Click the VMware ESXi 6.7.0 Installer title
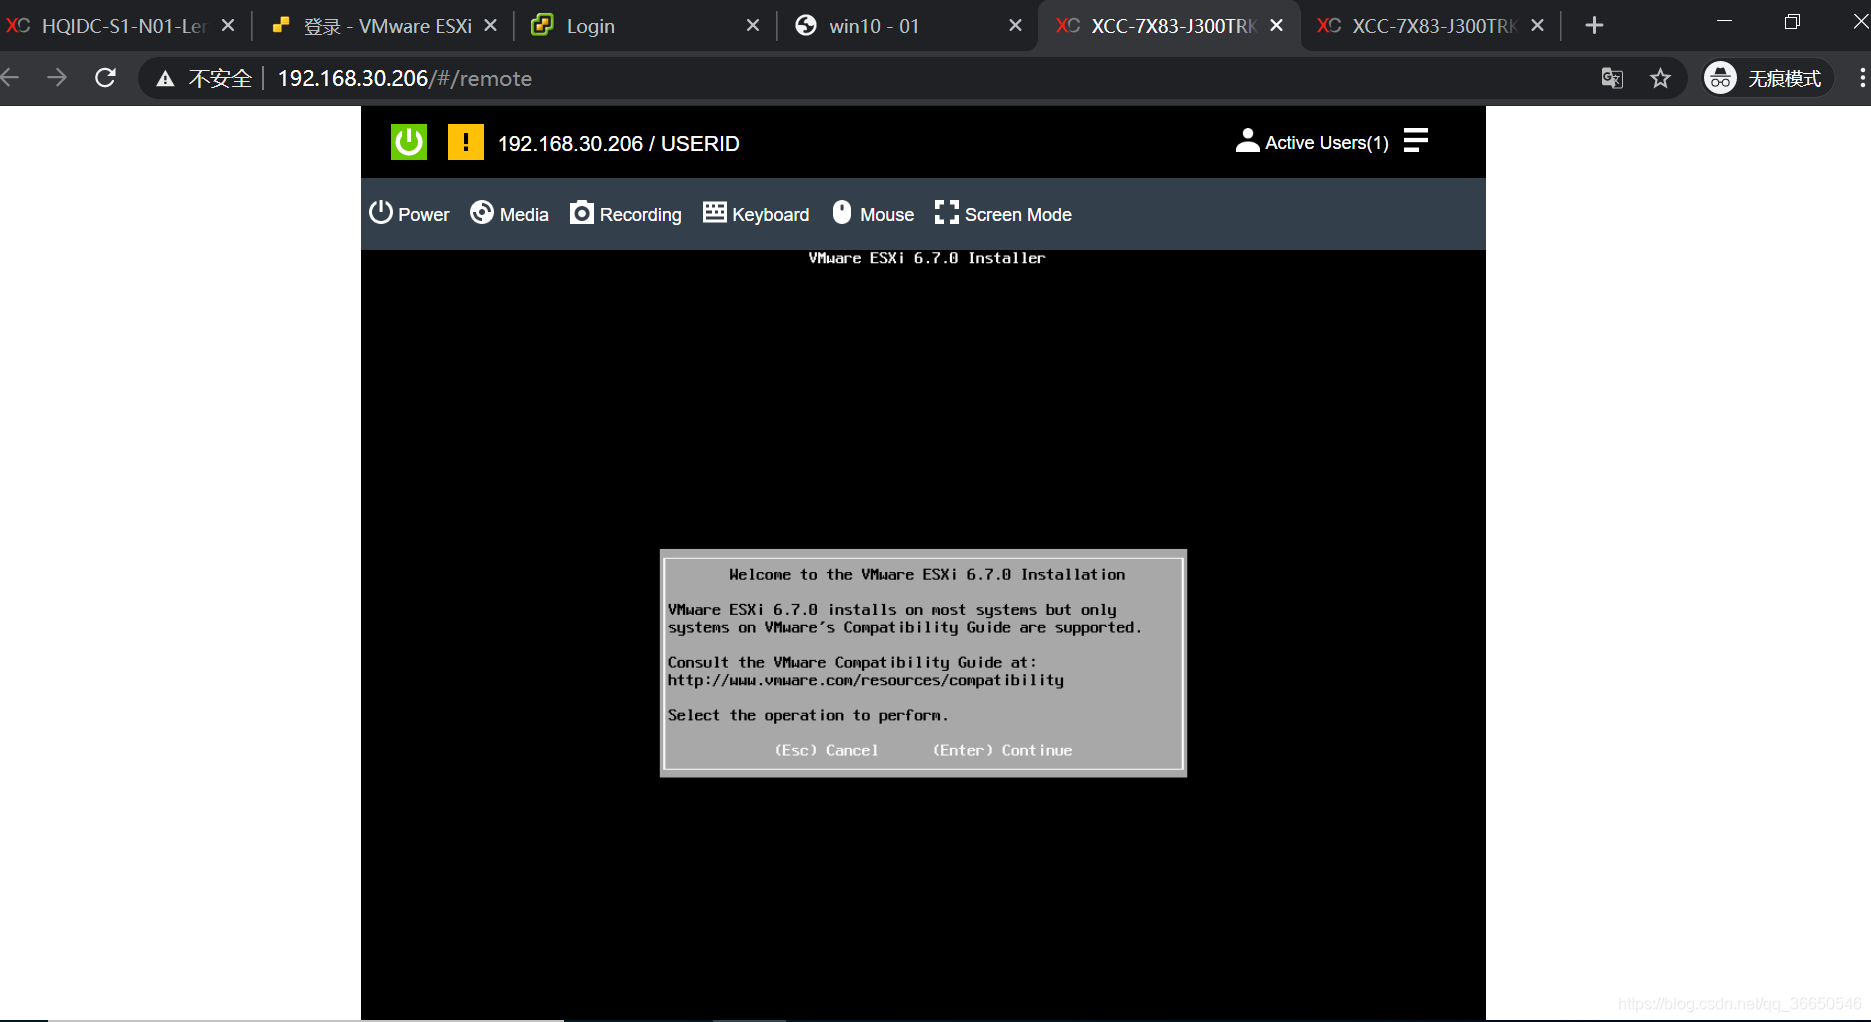This screenshot has height=1022, width=1871. [927, 258]
